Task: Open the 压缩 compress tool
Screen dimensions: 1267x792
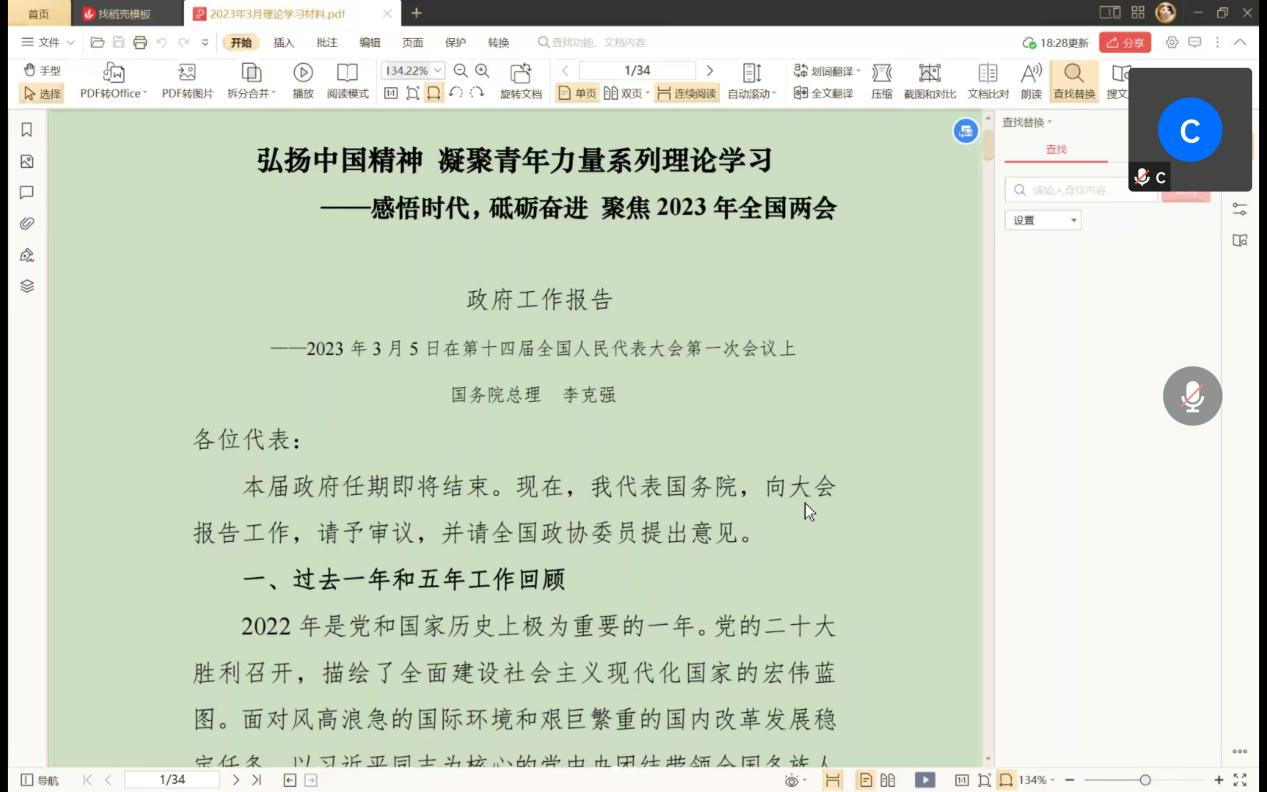Action: (881, 73)
